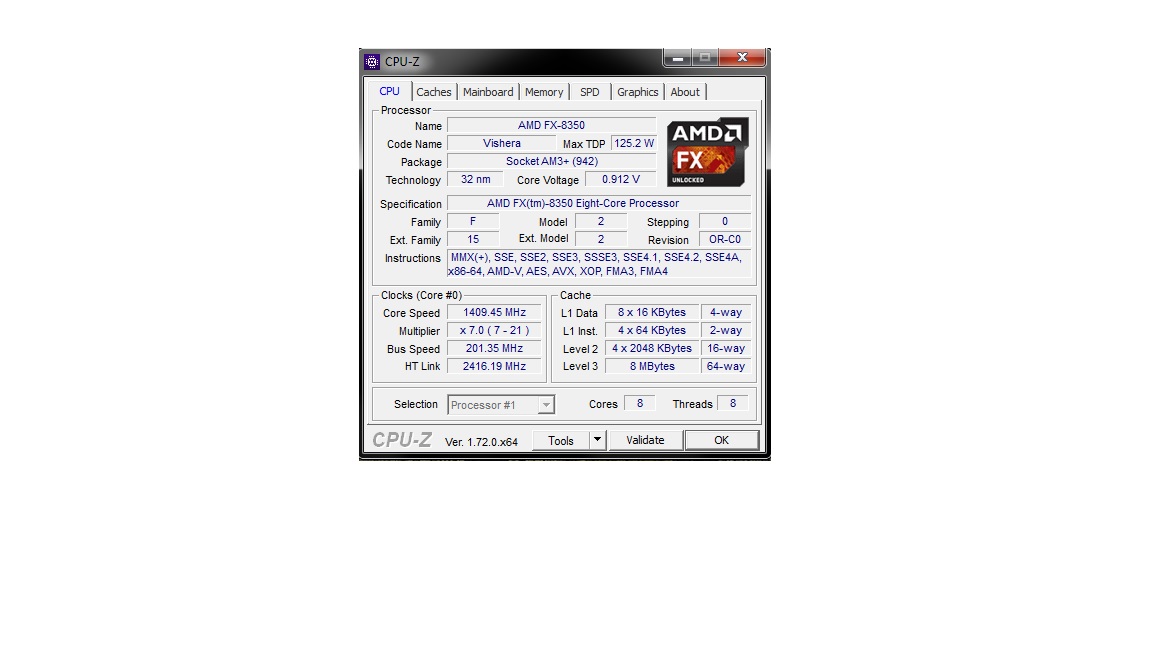Image resolution: width=1152 pixels, height=648 pixels.
Task: Switch to the Caches tab
Action: click(433, 92)
